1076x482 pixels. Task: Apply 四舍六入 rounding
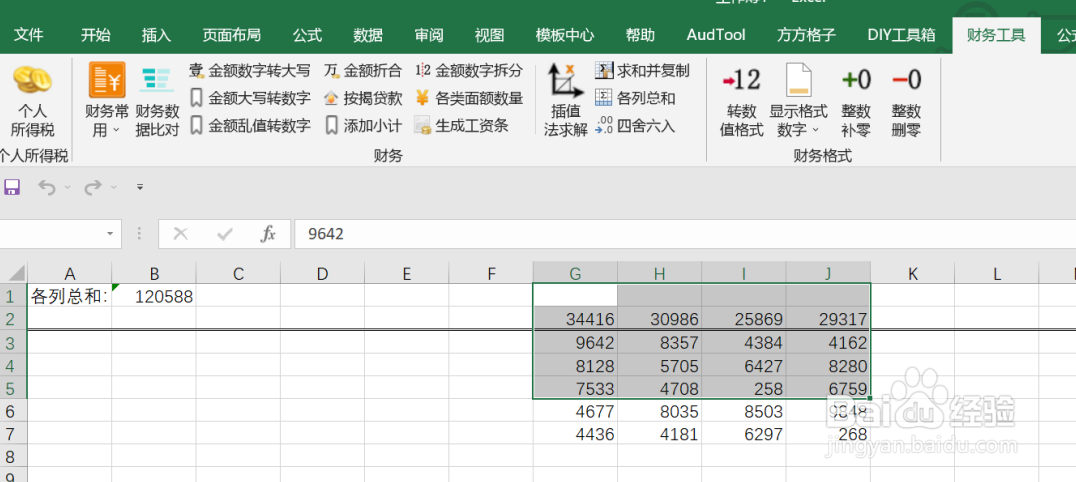click(x=635, y=126)
